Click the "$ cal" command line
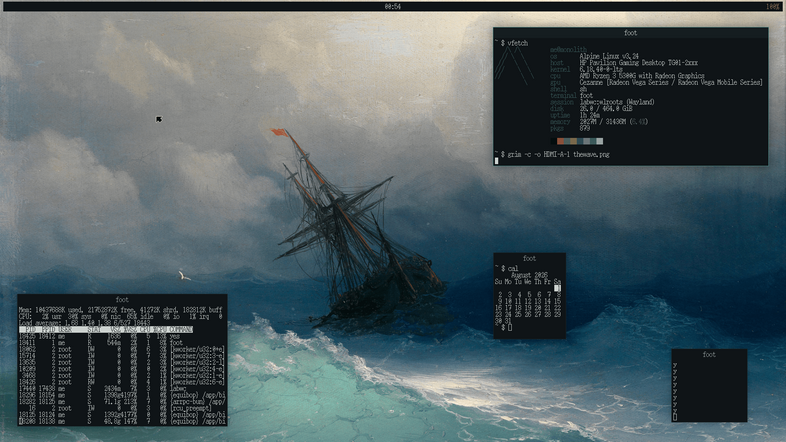 click(509, 269)
